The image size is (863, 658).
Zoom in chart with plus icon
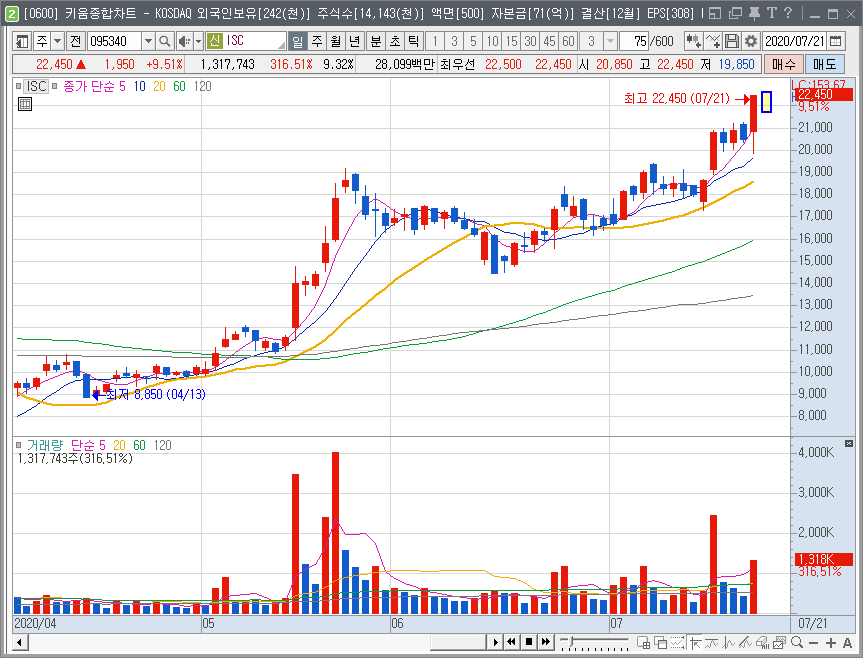pos(831,642)
